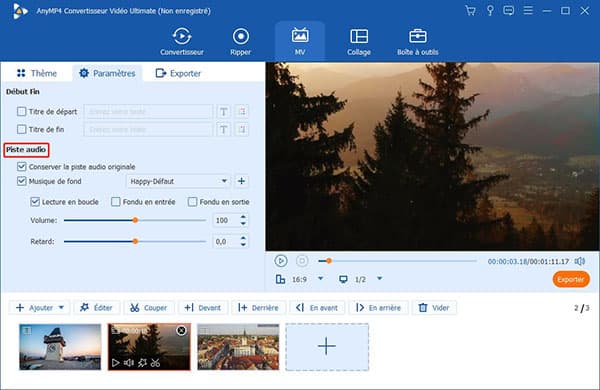This screenshot has width=600, height=390.
Task: Switch to Convertisseur module
Action: pyautogui.click(x=182, y=42)
